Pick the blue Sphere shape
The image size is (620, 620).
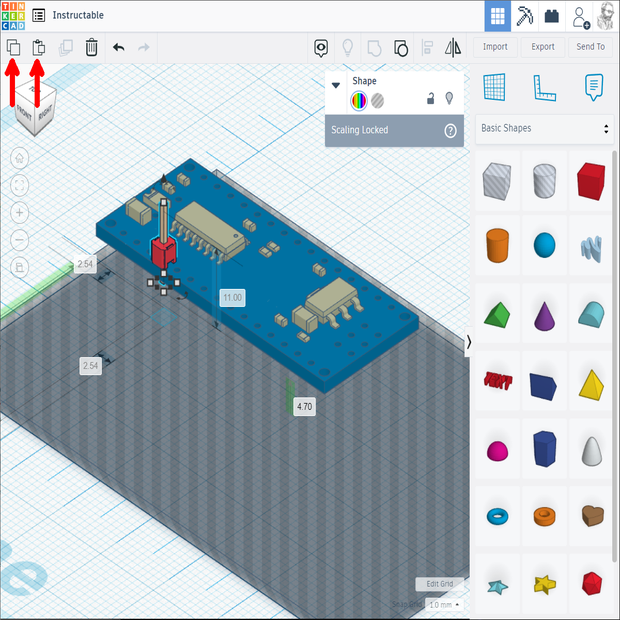coord(544,245)
